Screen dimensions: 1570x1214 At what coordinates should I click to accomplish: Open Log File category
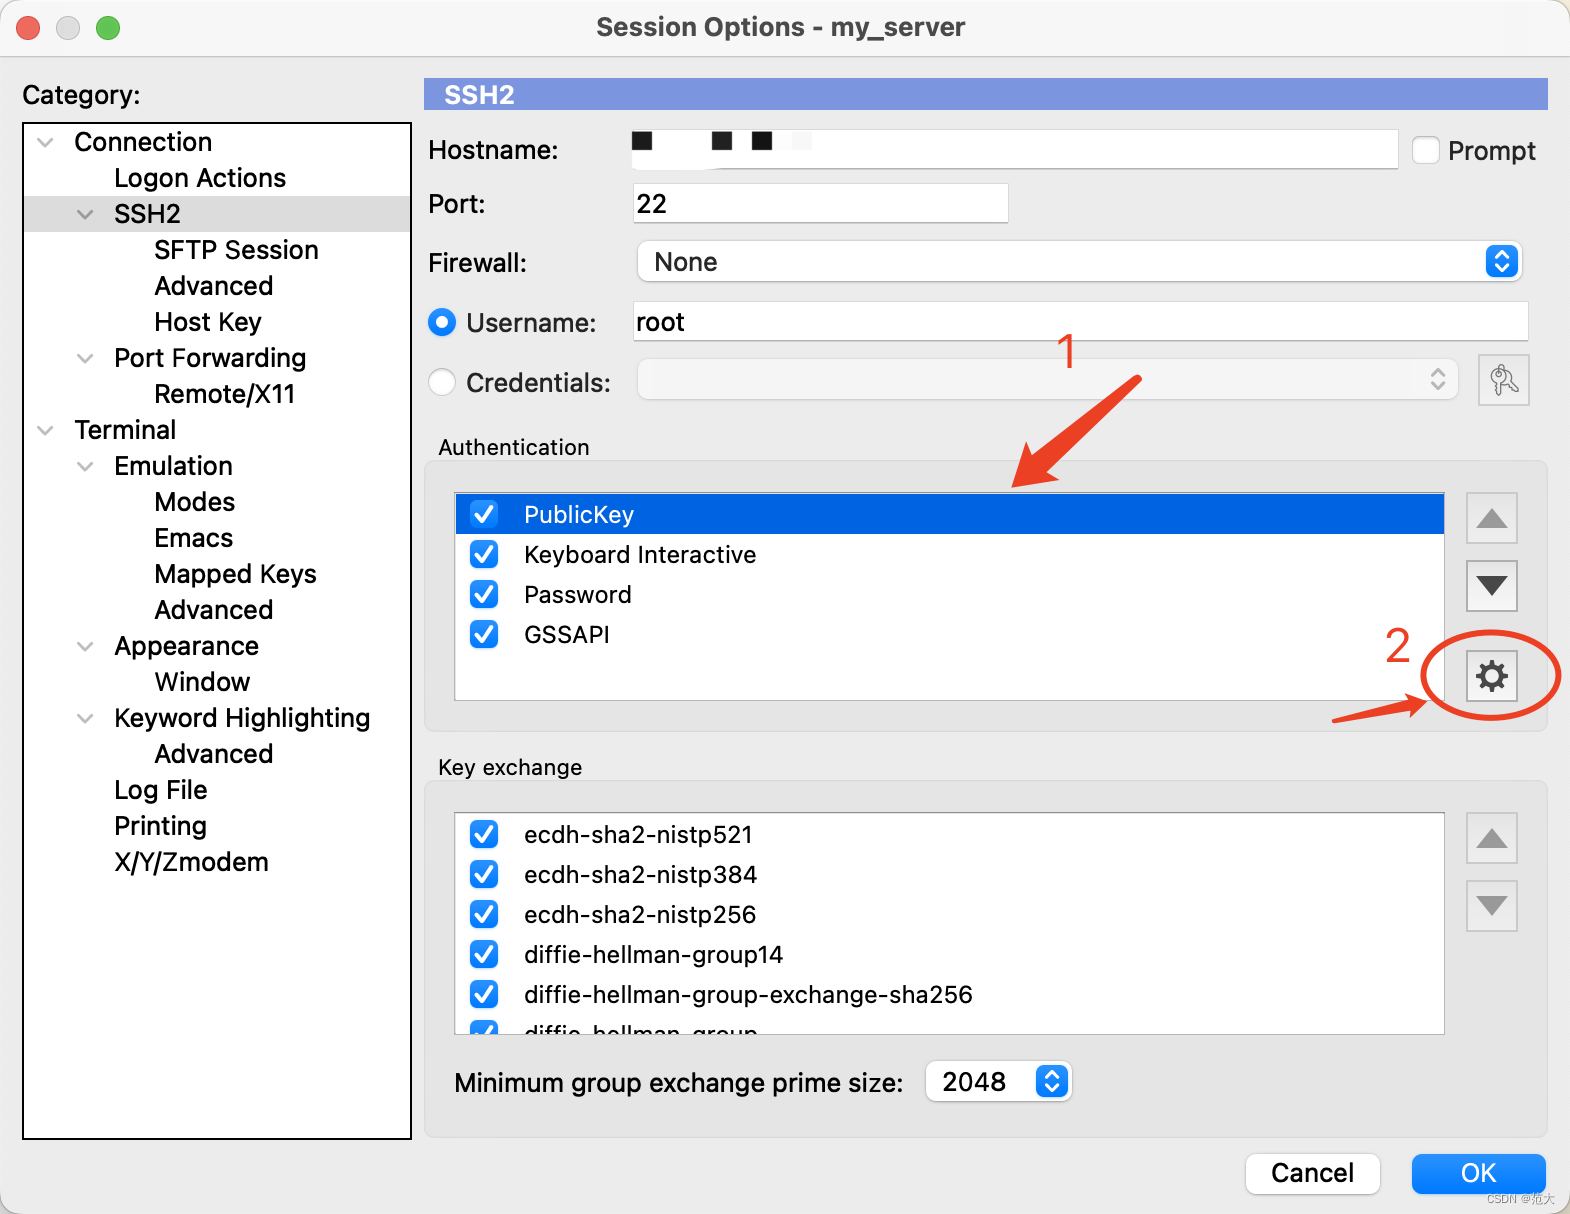[161, 790]
